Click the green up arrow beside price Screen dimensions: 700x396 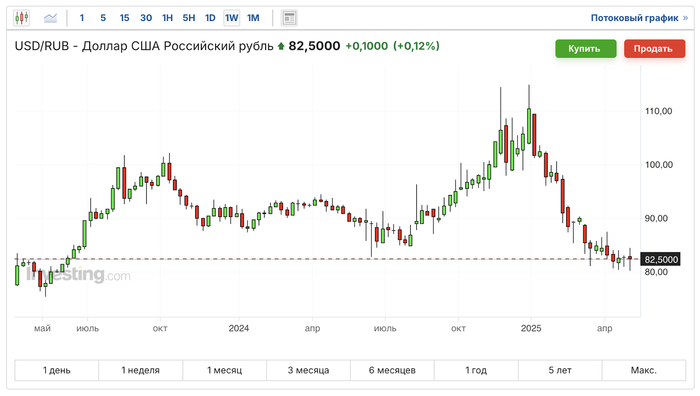coord(281,46)
